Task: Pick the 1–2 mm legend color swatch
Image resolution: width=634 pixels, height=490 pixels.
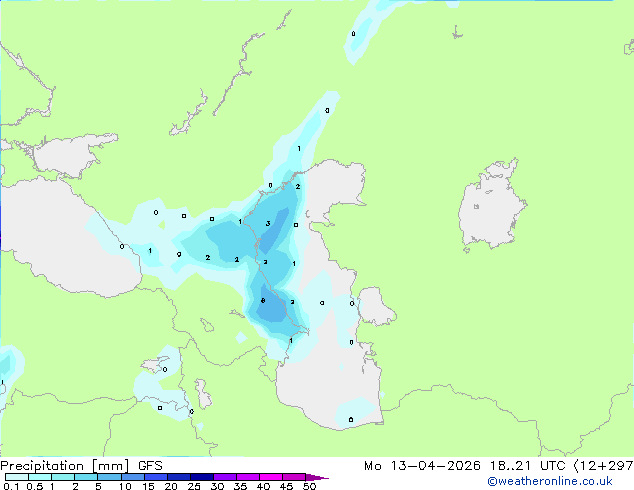Action: pyautogui.click(x=63, y=477)
